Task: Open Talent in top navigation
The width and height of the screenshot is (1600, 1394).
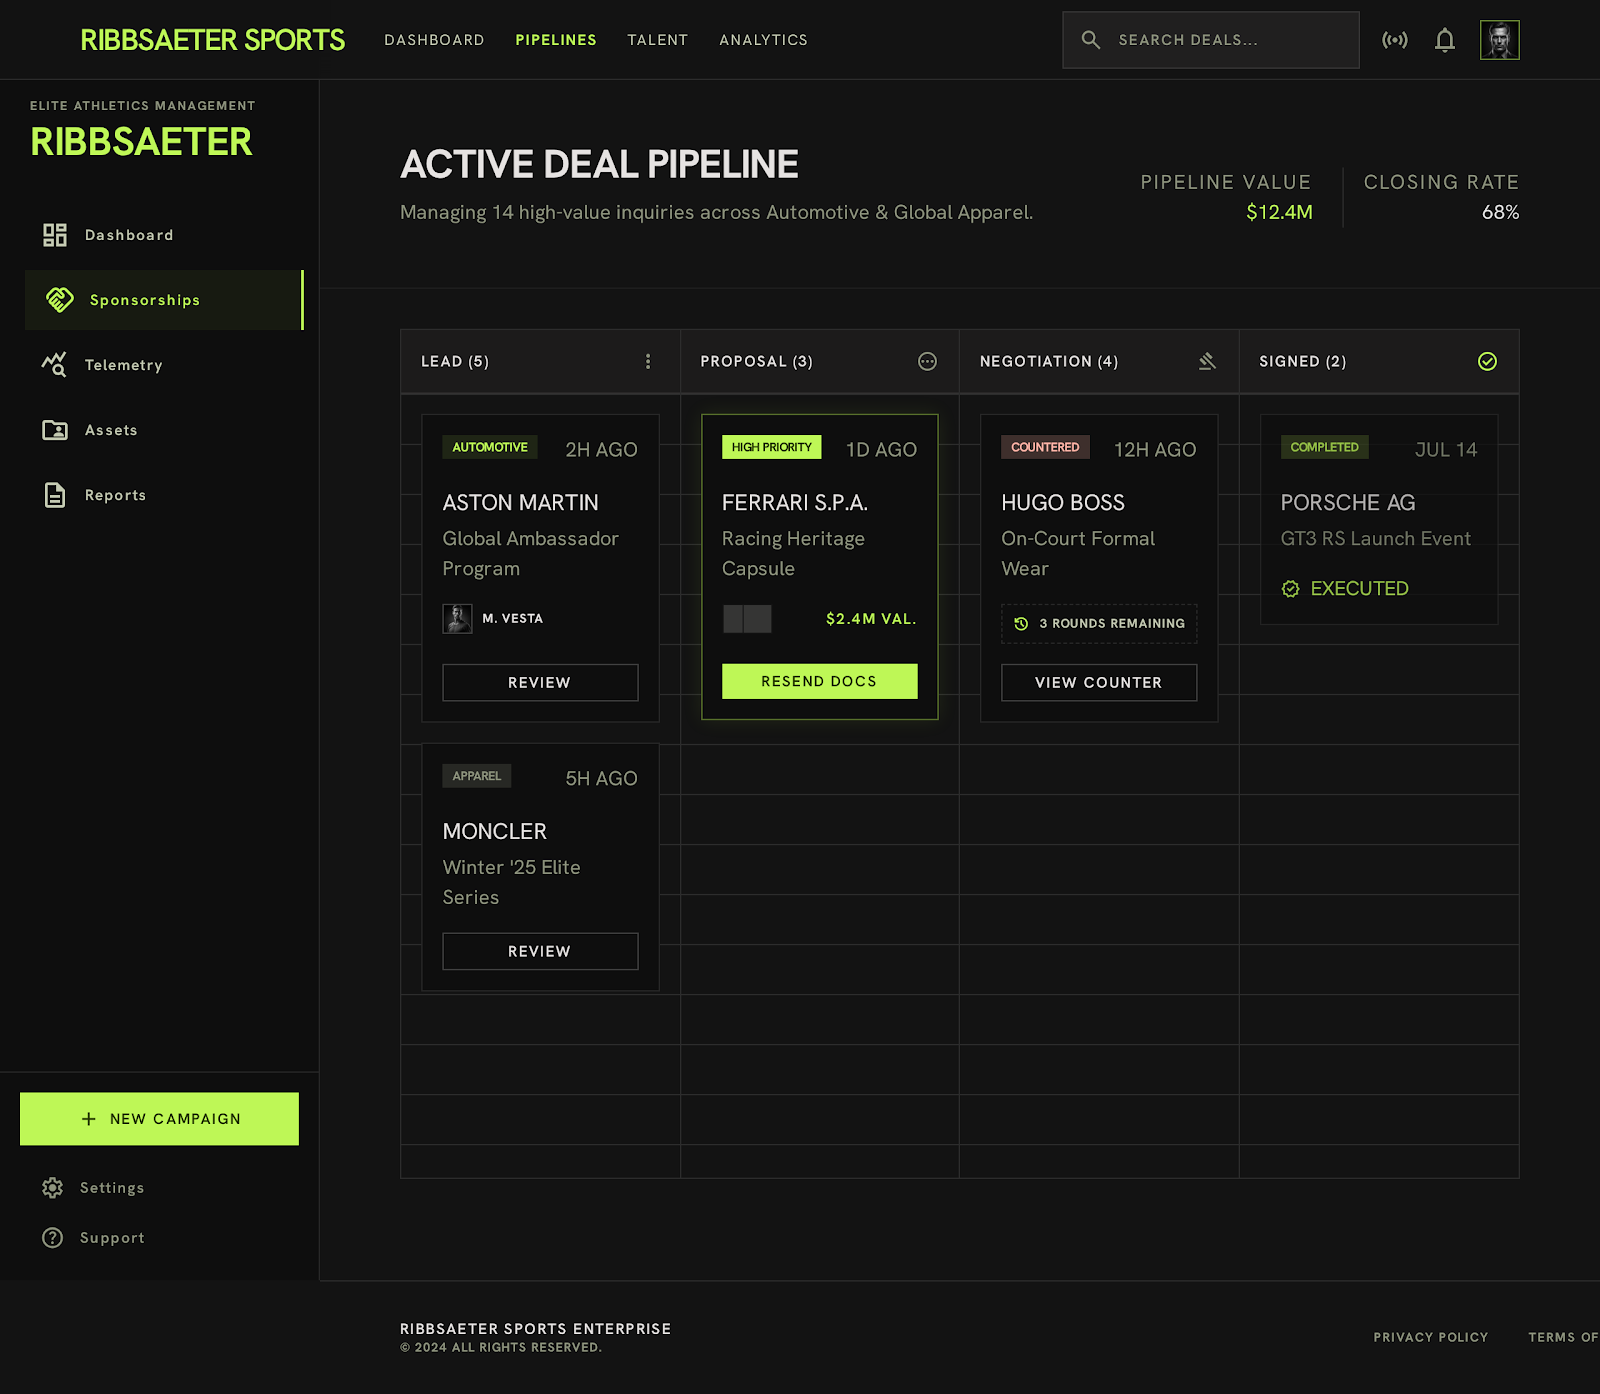Action: [x=658, y=40]
